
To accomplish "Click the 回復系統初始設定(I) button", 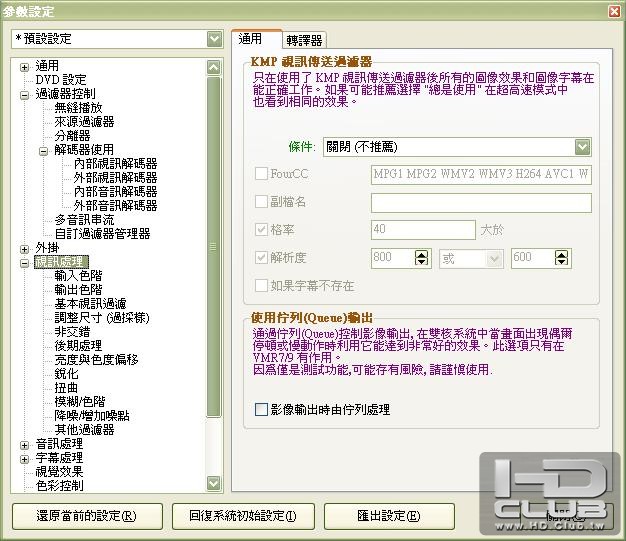I will point(243,516).
